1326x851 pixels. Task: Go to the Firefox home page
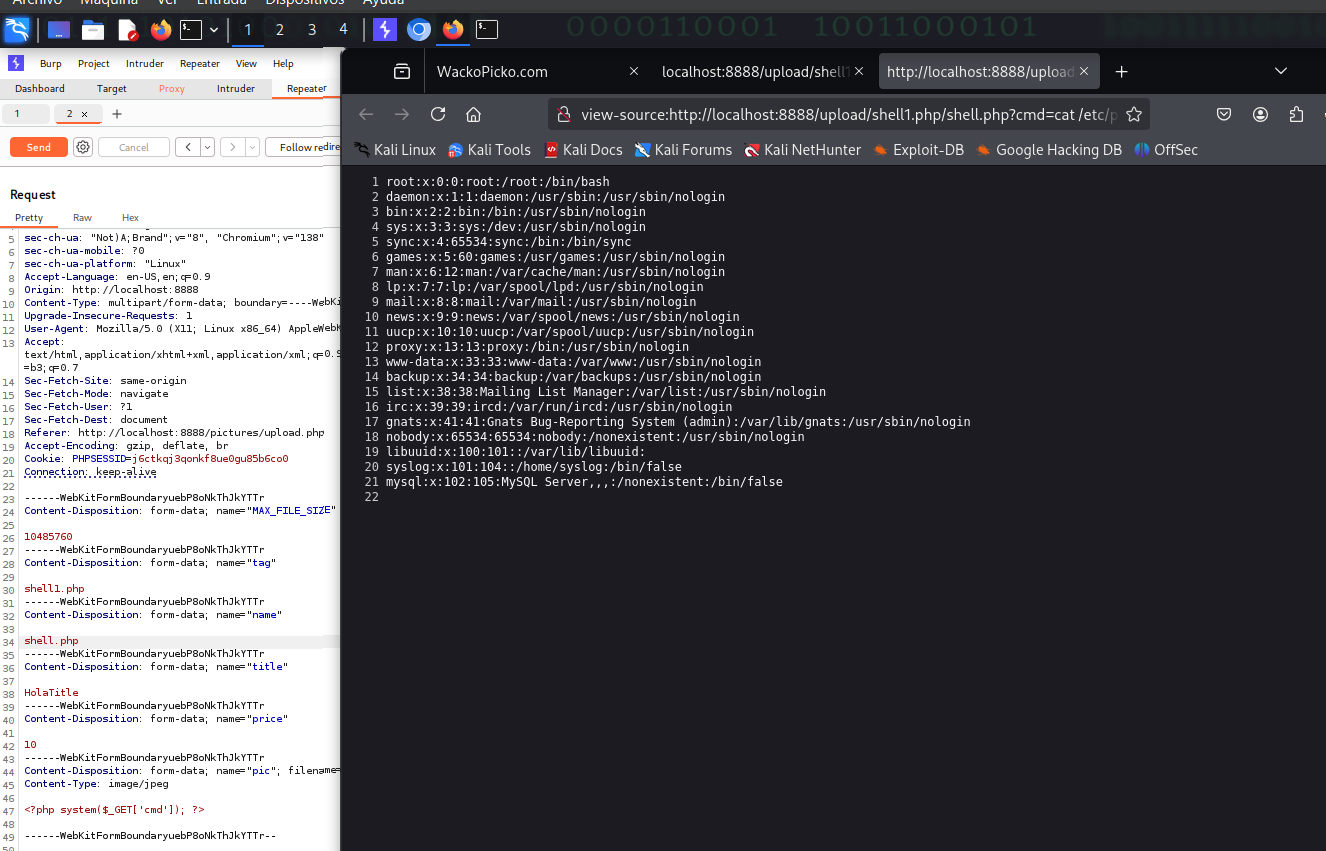(x=474, y=114)
